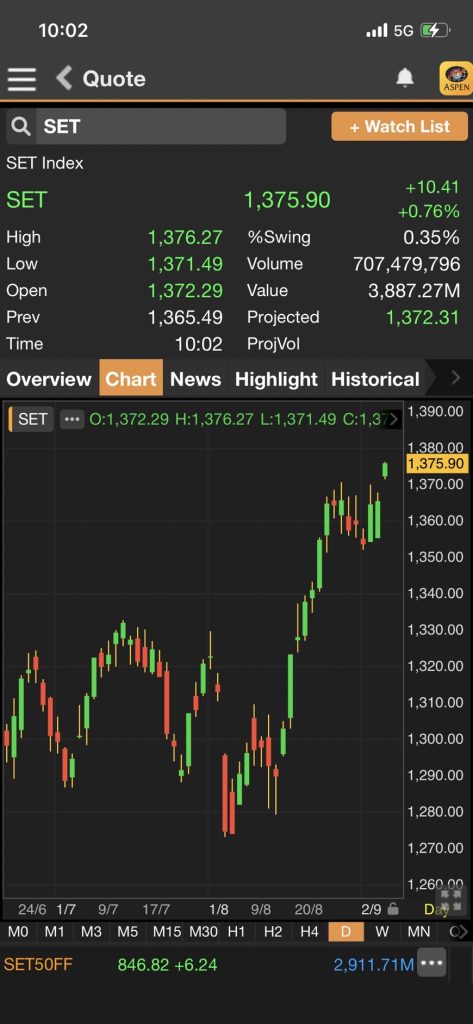Open notifications bell
The width and height of the screenshot is (473, 1024).
click(x=405, y=78)
